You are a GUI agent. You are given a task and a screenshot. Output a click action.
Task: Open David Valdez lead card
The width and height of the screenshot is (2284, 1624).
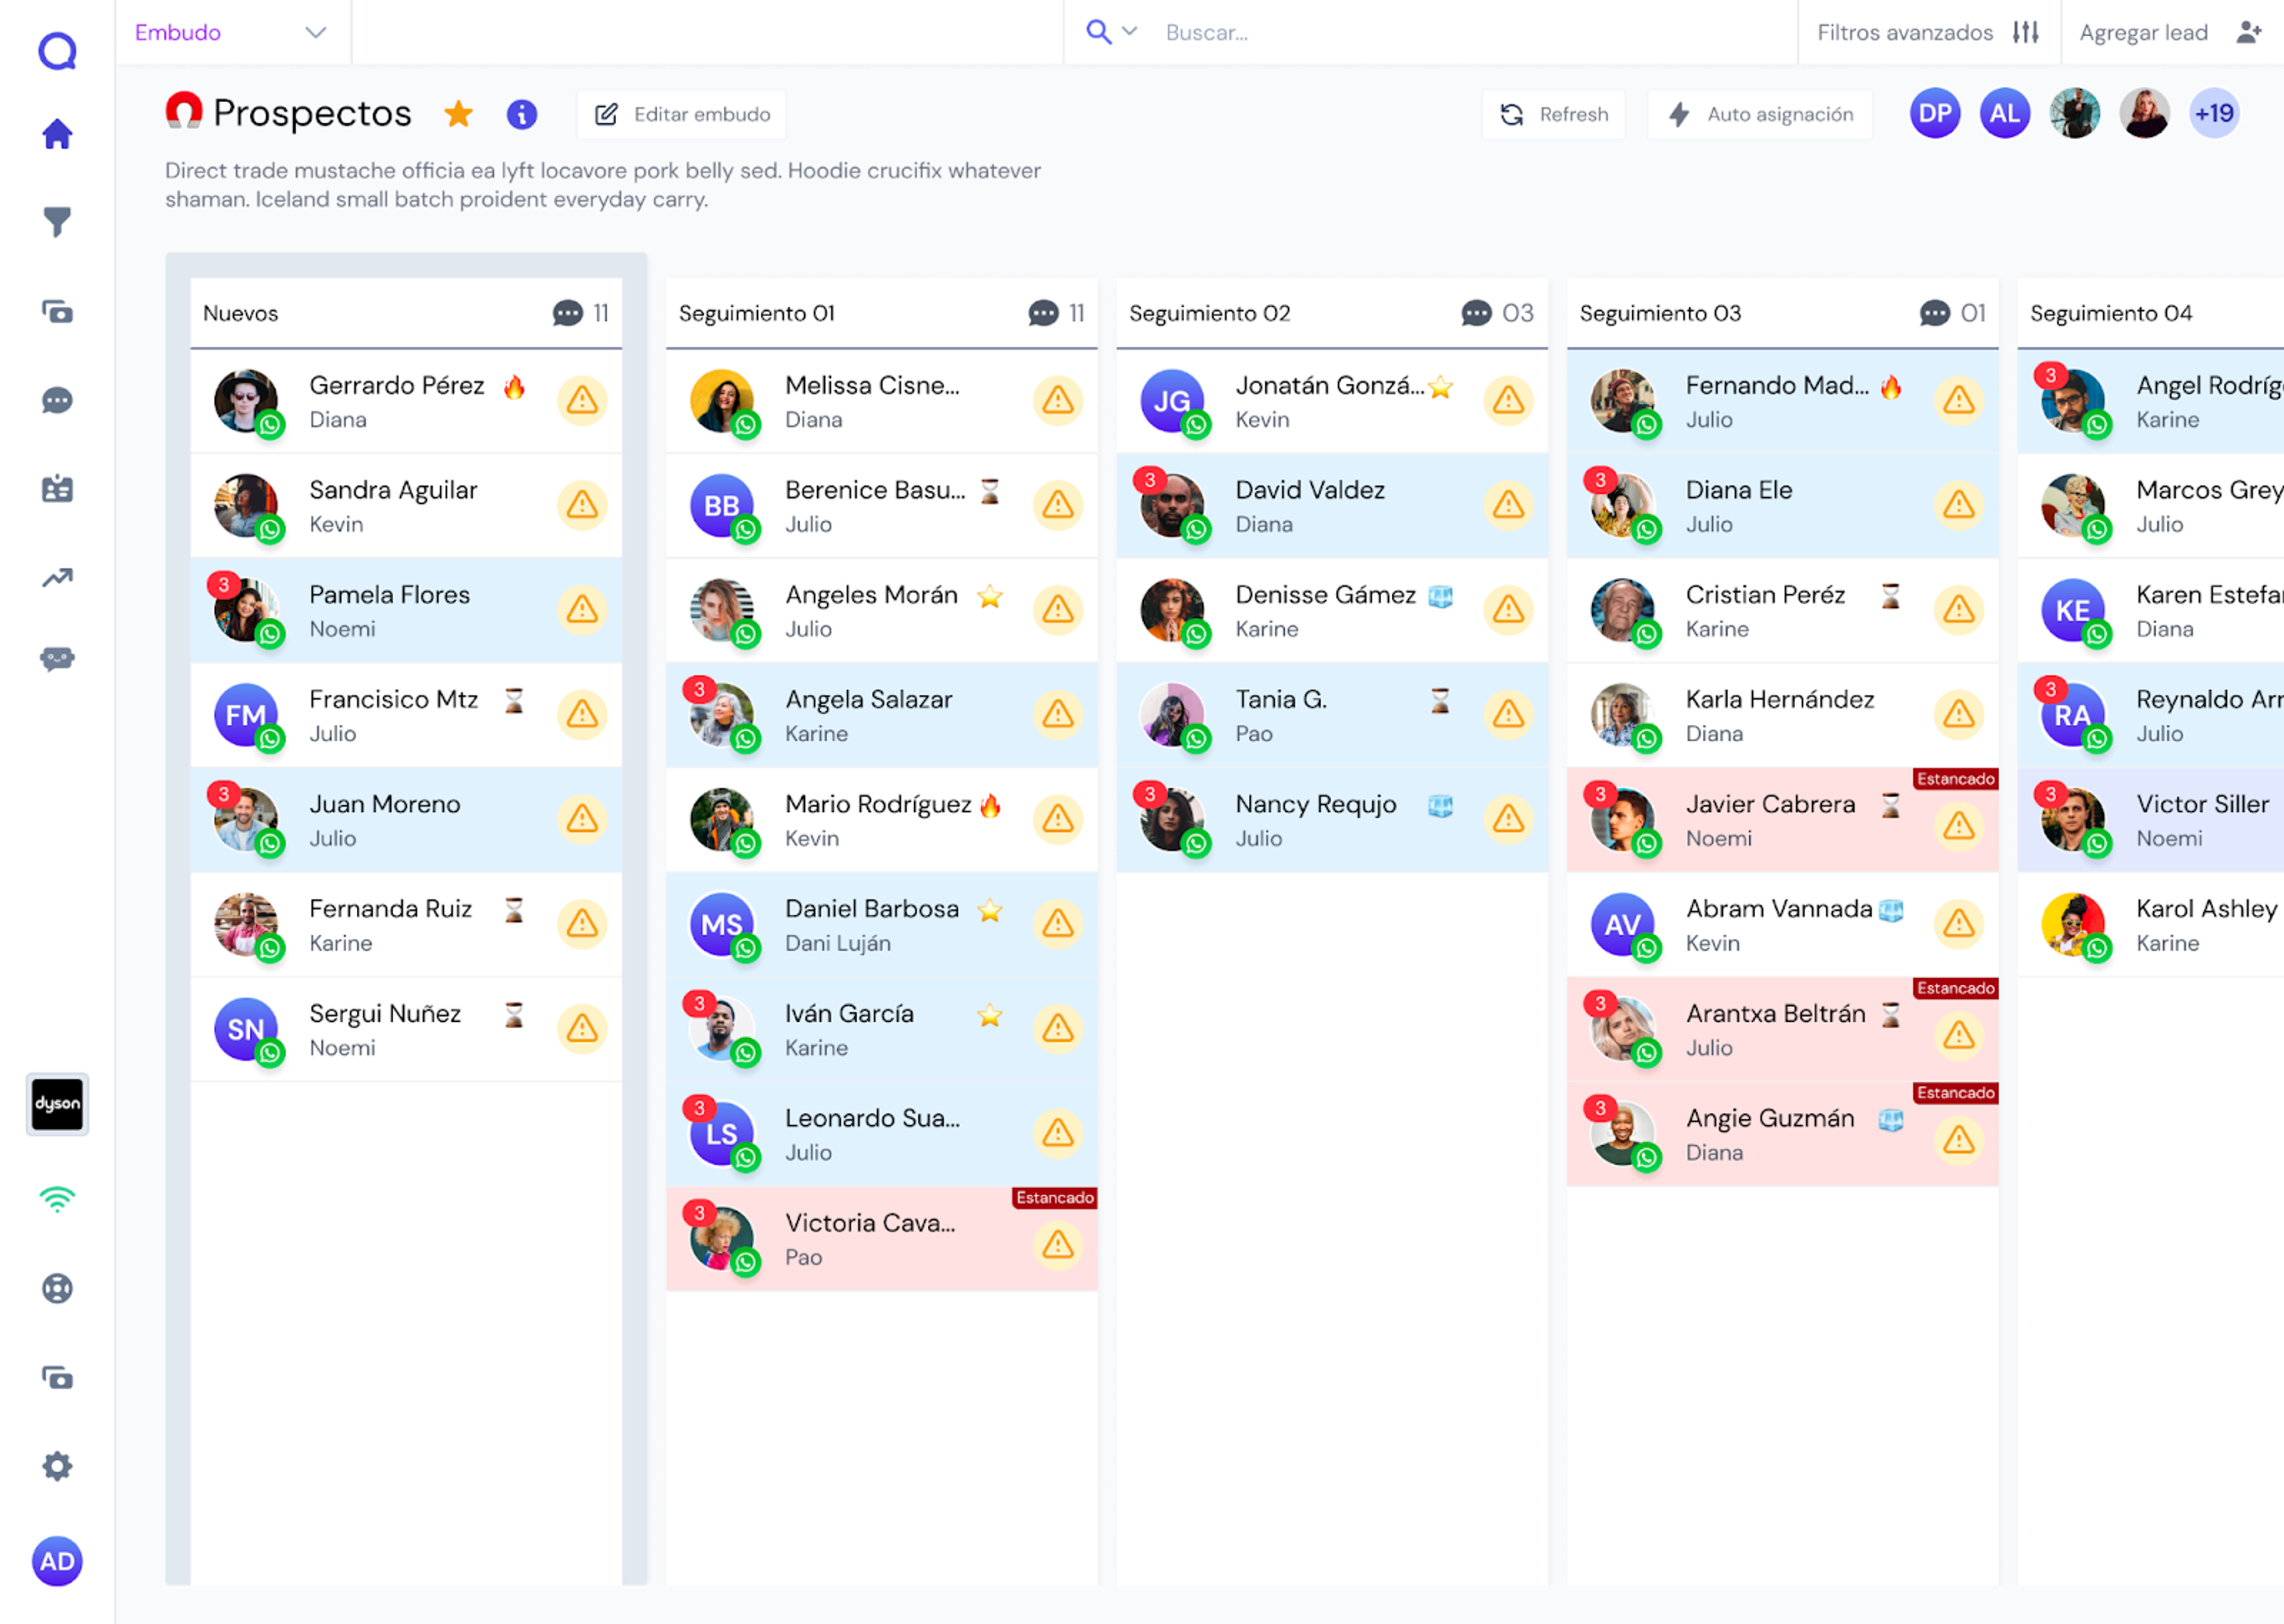click(x=1332, y=506)
